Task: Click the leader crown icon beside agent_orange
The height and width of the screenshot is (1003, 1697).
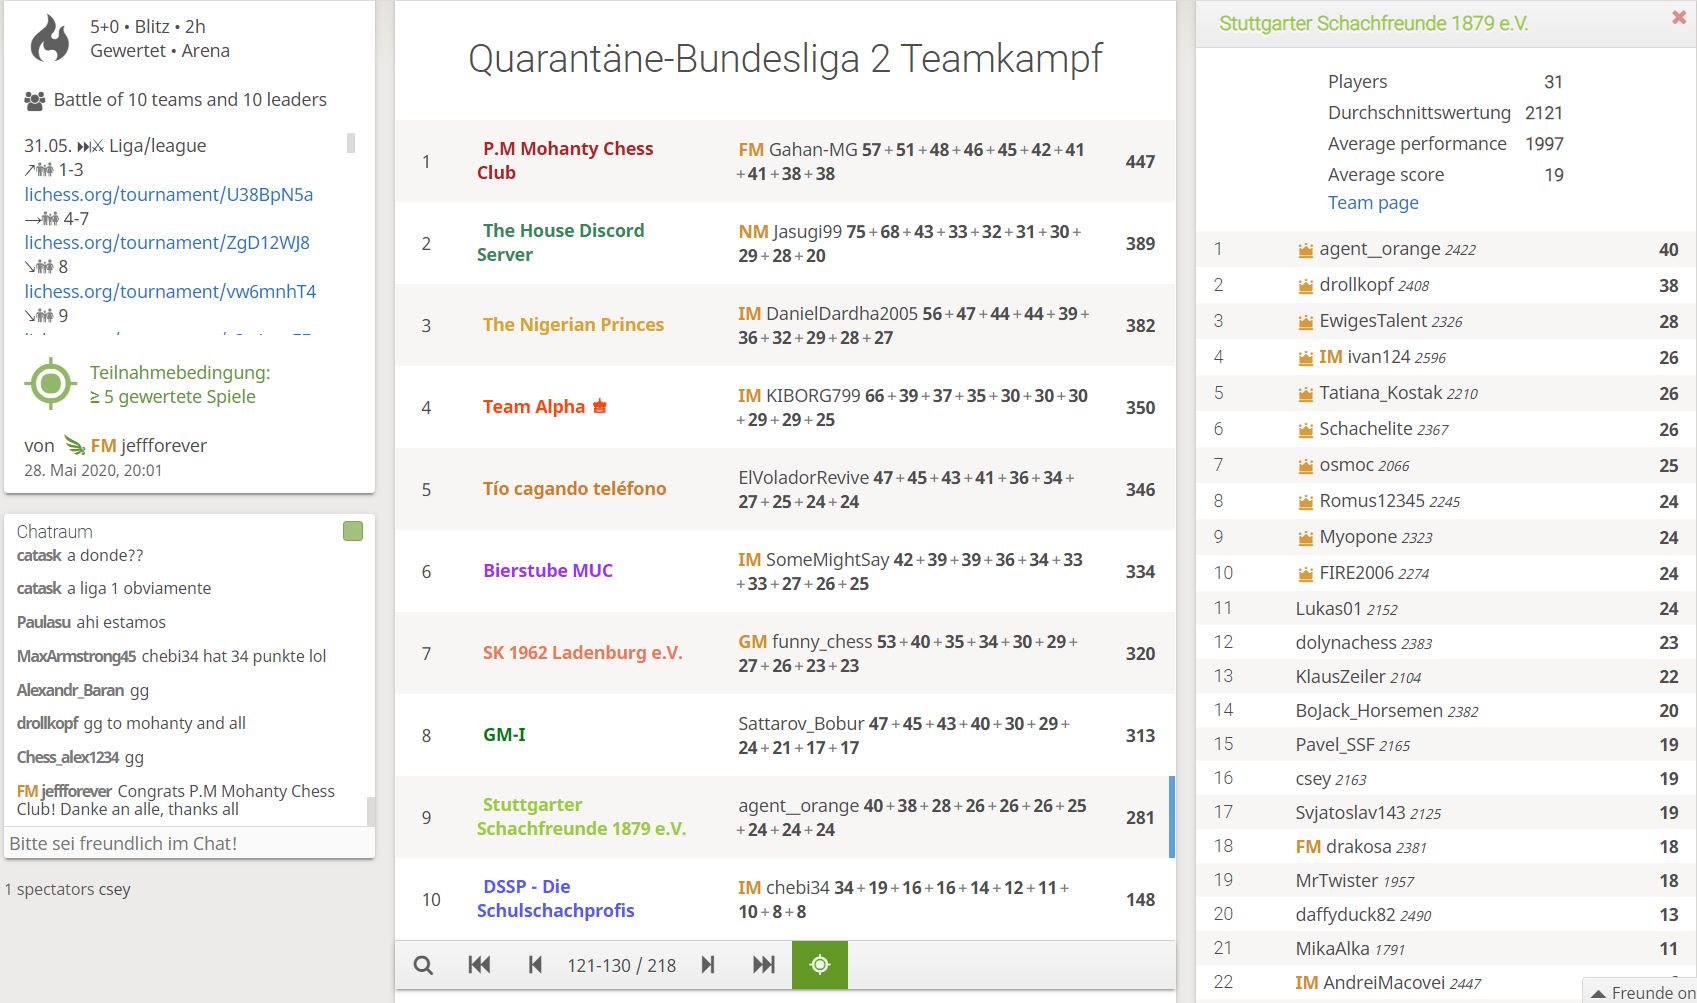Action: click(1305, 250)
